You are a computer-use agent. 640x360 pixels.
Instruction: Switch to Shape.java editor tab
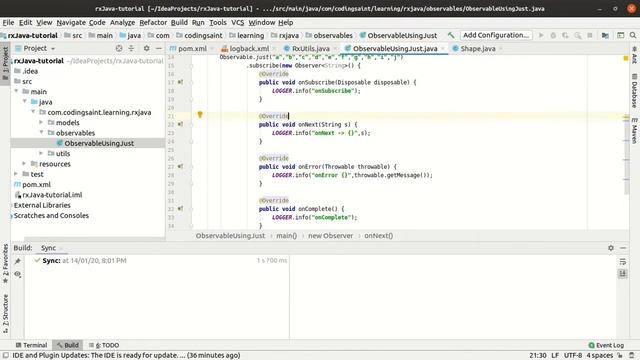(x=478, y=49)
